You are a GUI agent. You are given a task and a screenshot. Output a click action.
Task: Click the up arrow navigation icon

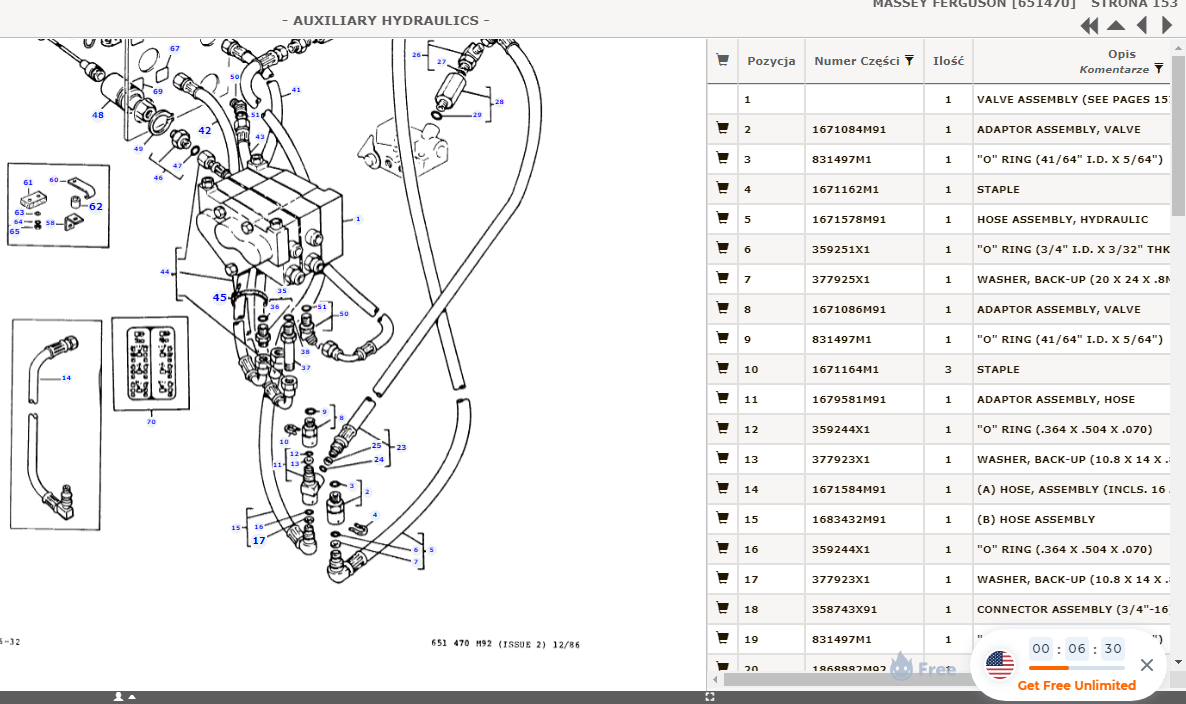point(1116,26)
